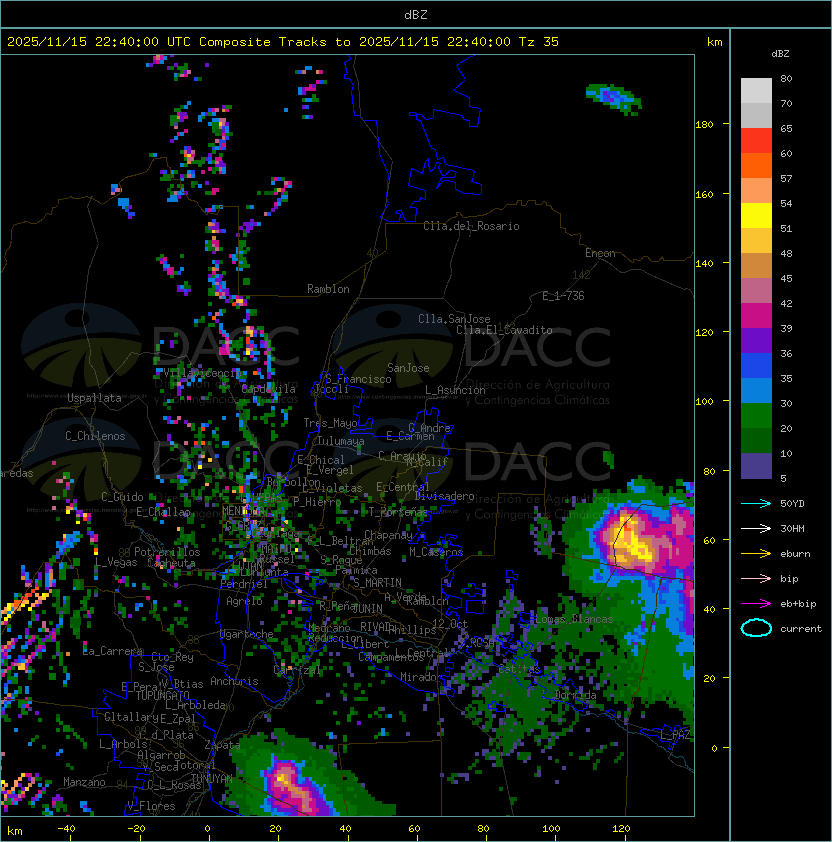Screen dimensions: 832x842
Task: Click the '50YD' legend label
Action: 792,503
